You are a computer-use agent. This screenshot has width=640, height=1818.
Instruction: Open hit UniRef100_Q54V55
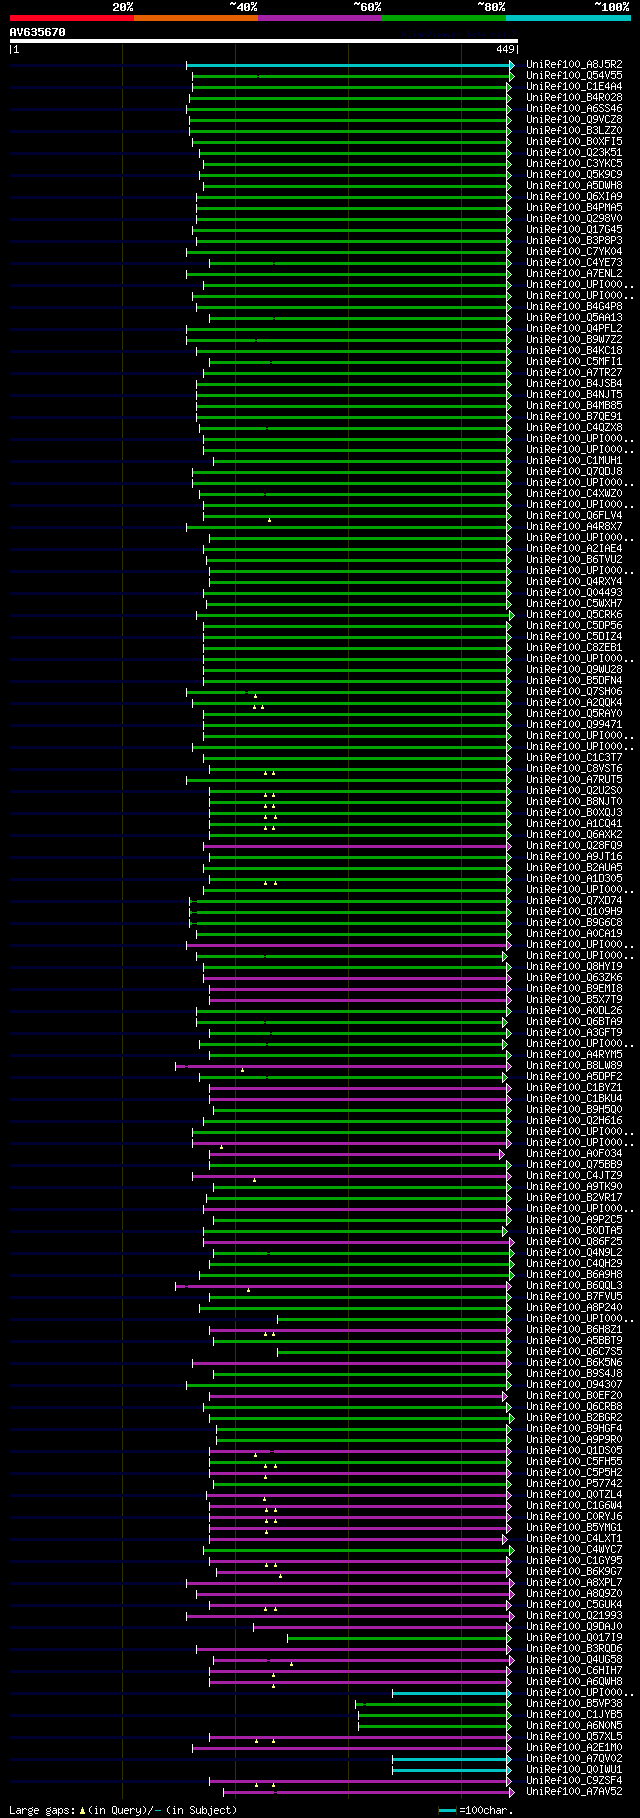(x=574, y=75)
